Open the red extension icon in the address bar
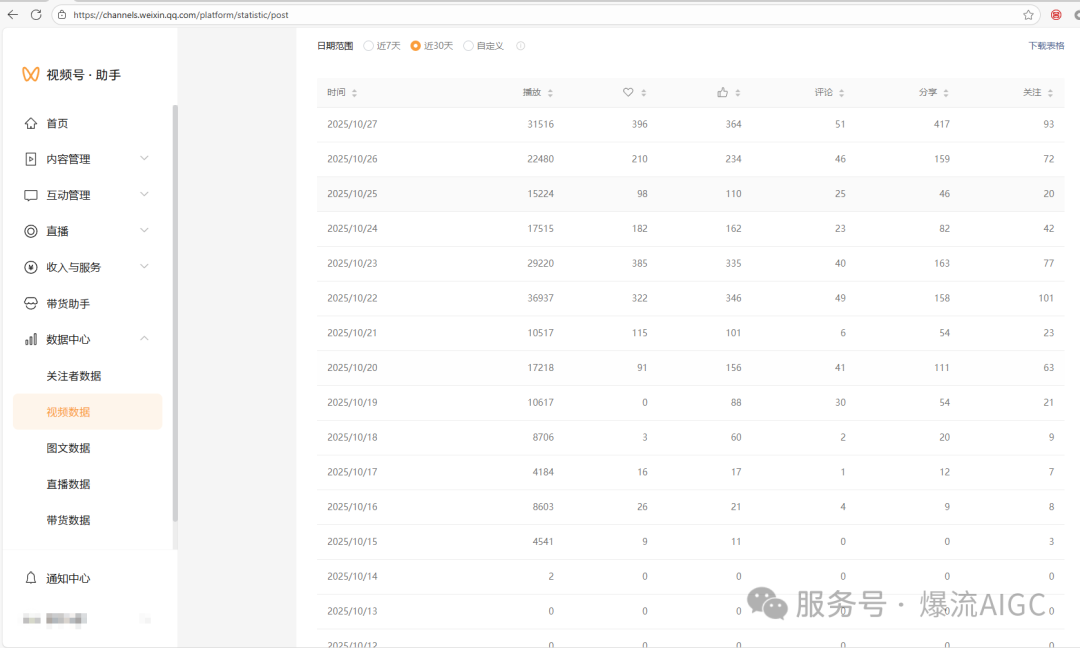1080x648 pixels. (1056, 14)
